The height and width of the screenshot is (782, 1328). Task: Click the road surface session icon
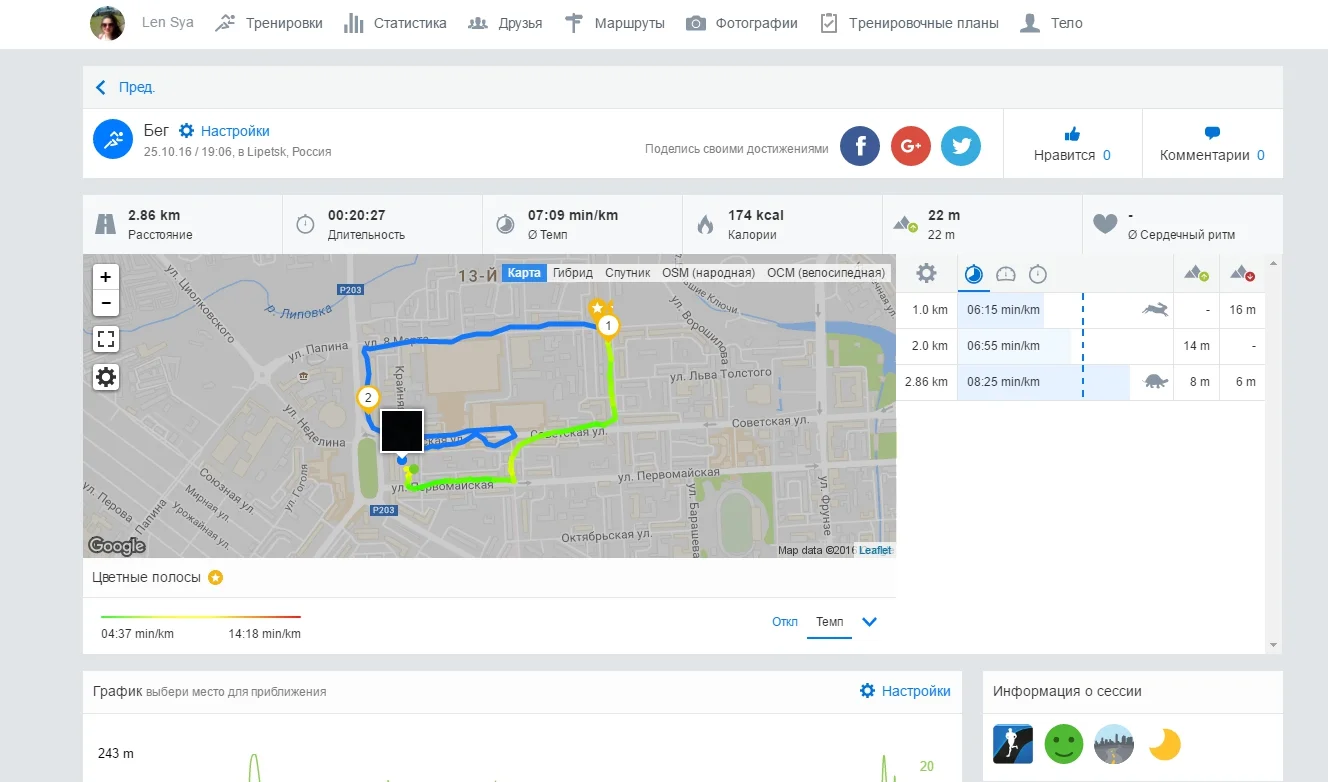click(x=1114, y=744)
